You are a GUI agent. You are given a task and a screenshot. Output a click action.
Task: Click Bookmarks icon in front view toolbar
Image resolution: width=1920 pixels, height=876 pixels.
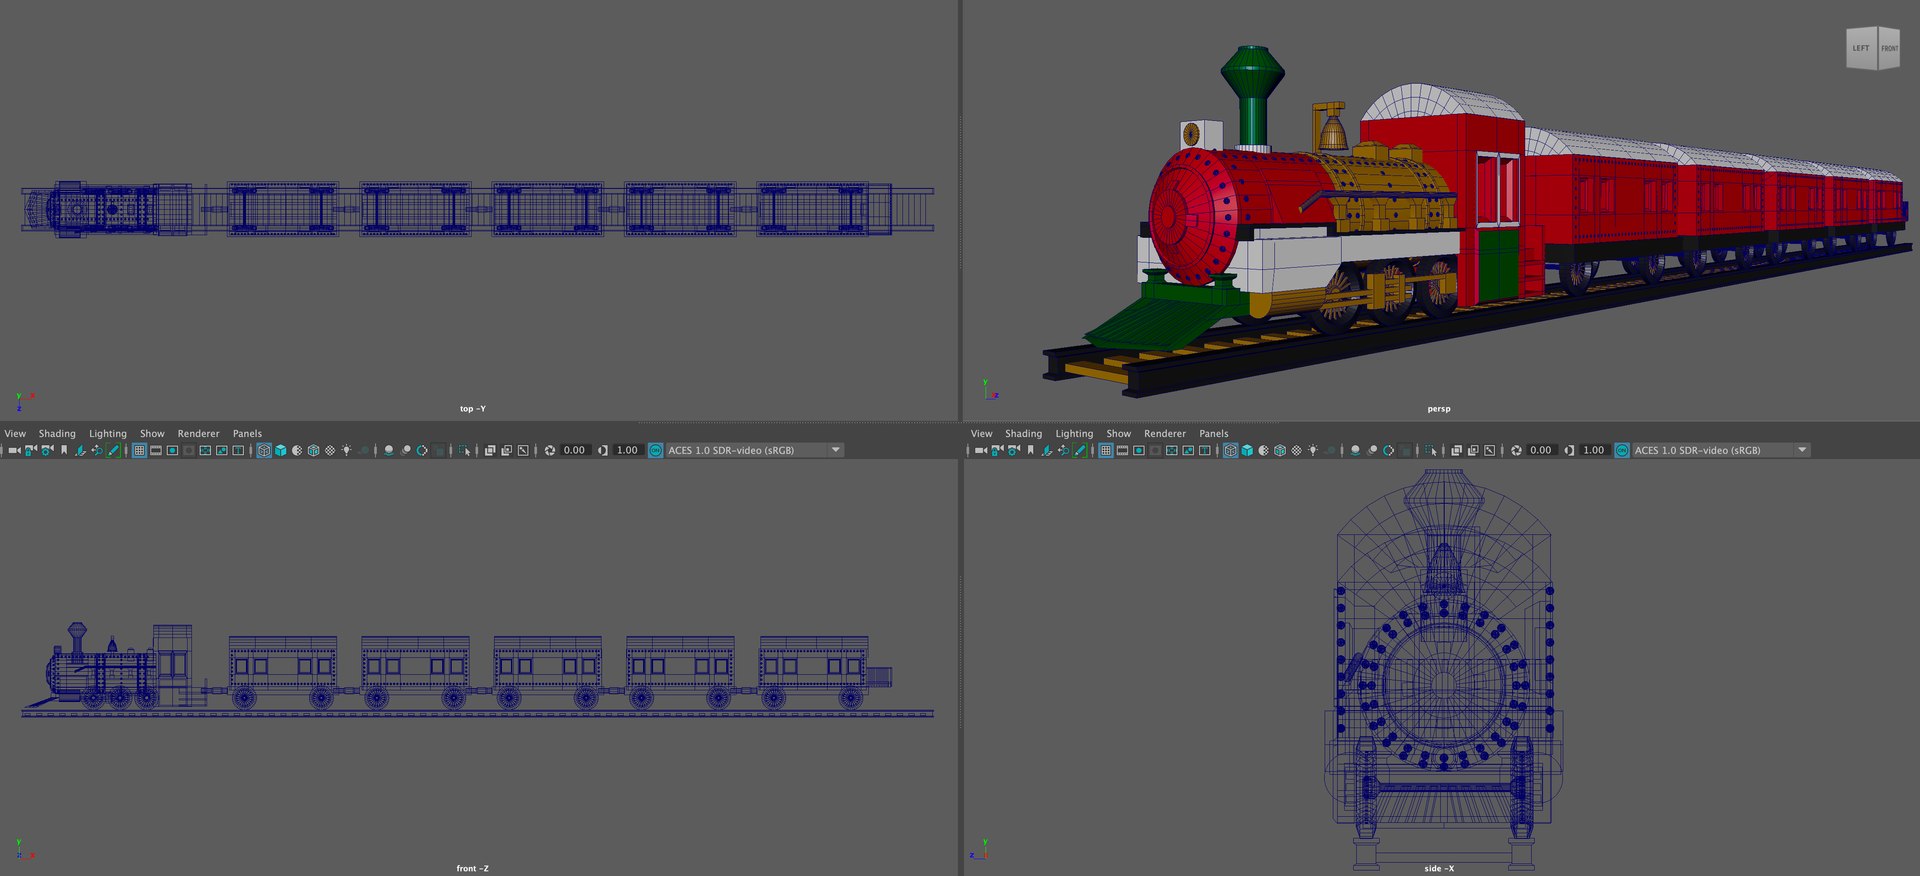64,450
